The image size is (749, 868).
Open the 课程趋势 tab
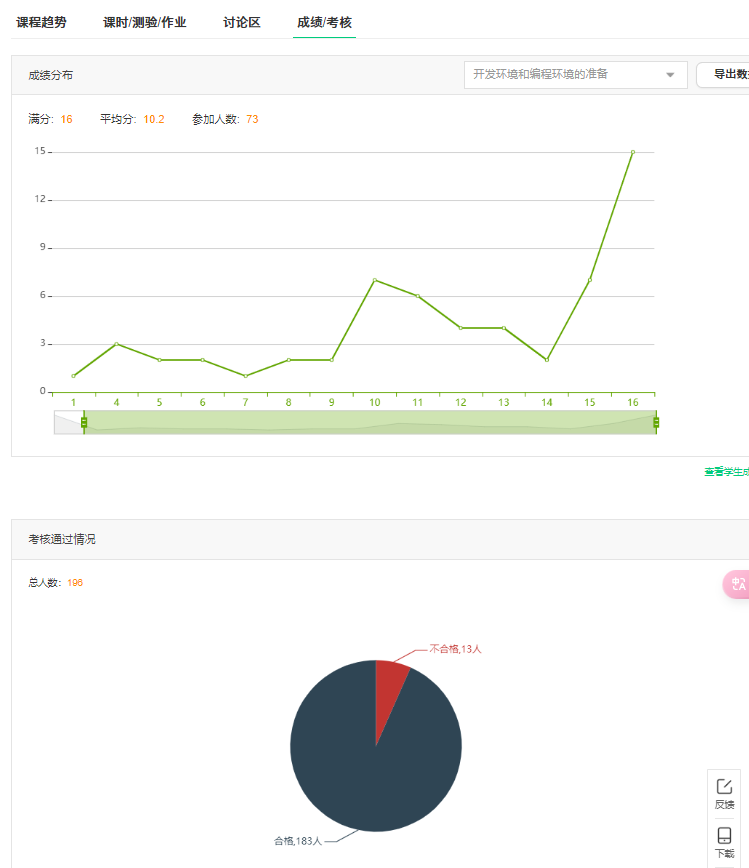pos(42,23)
